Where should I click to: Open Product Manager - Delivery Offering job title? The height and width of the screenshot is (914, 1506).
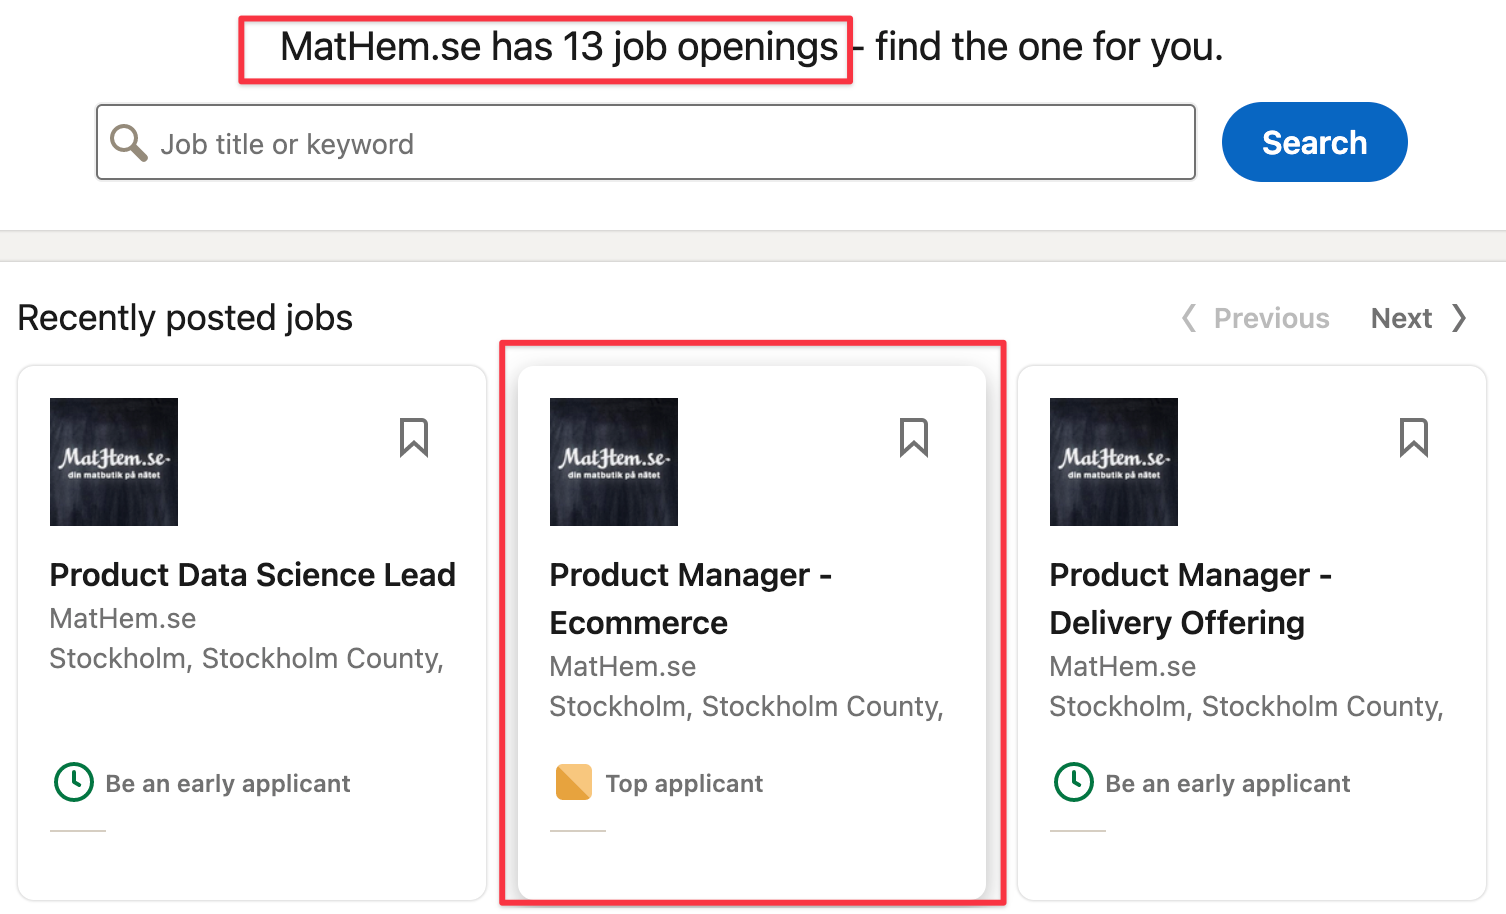click(x=1191, y=599)
